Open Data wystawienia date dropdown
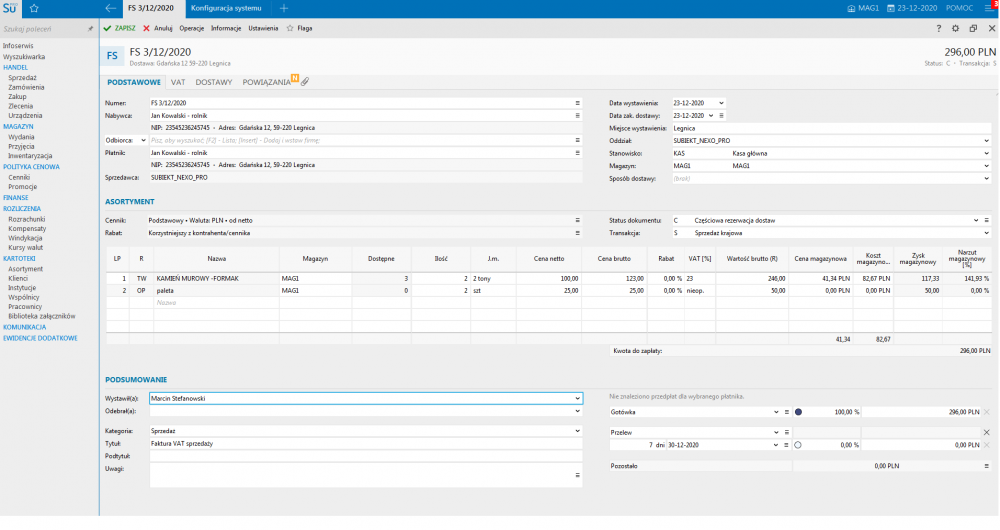The width and height of the screenshot is (1000, 530). coord(721,103)
